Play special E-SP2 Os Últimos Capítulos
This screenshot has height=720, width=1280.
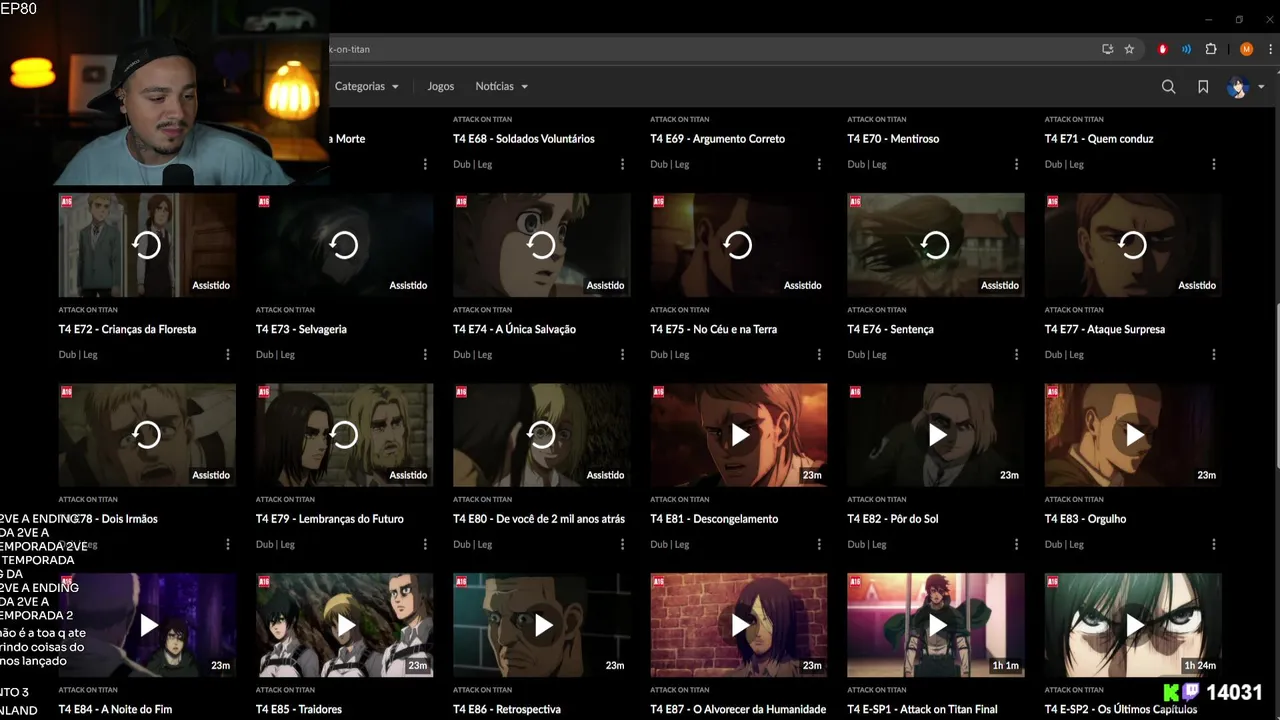click(1134, 626)
